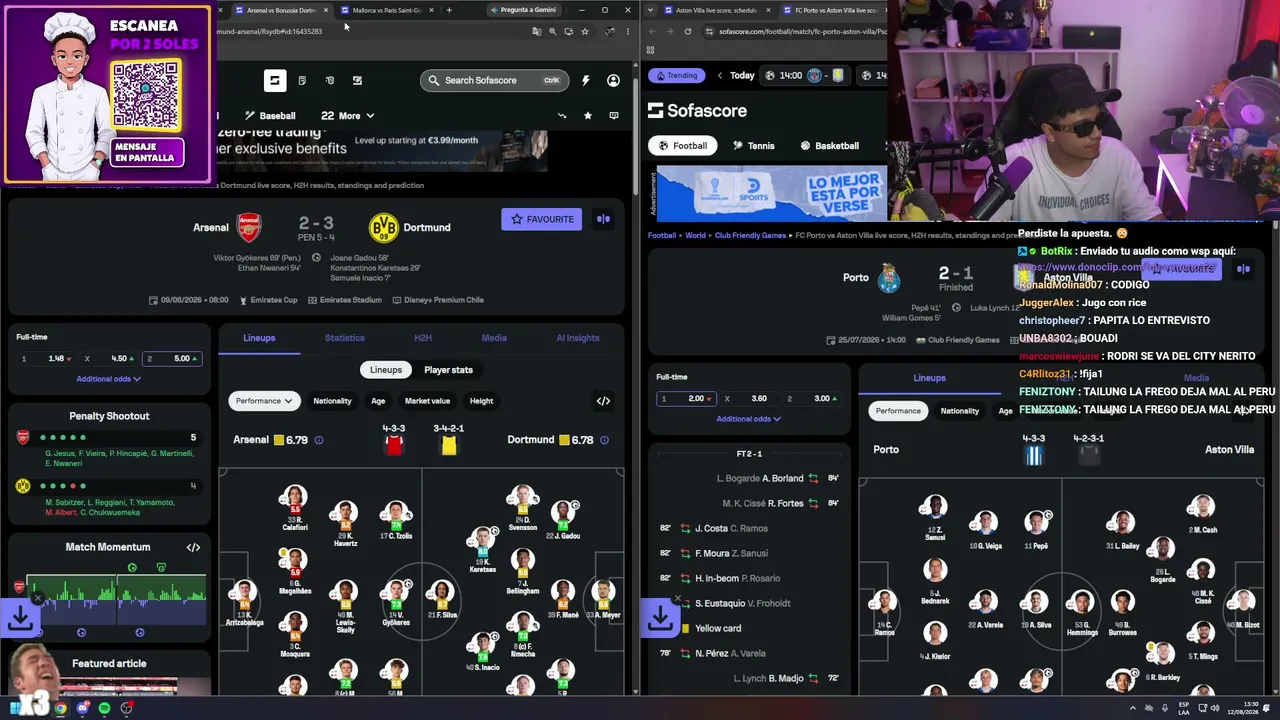Open Chrome from the taskbar
This screenshot has height=720, width=1280.
coord(61,708)
